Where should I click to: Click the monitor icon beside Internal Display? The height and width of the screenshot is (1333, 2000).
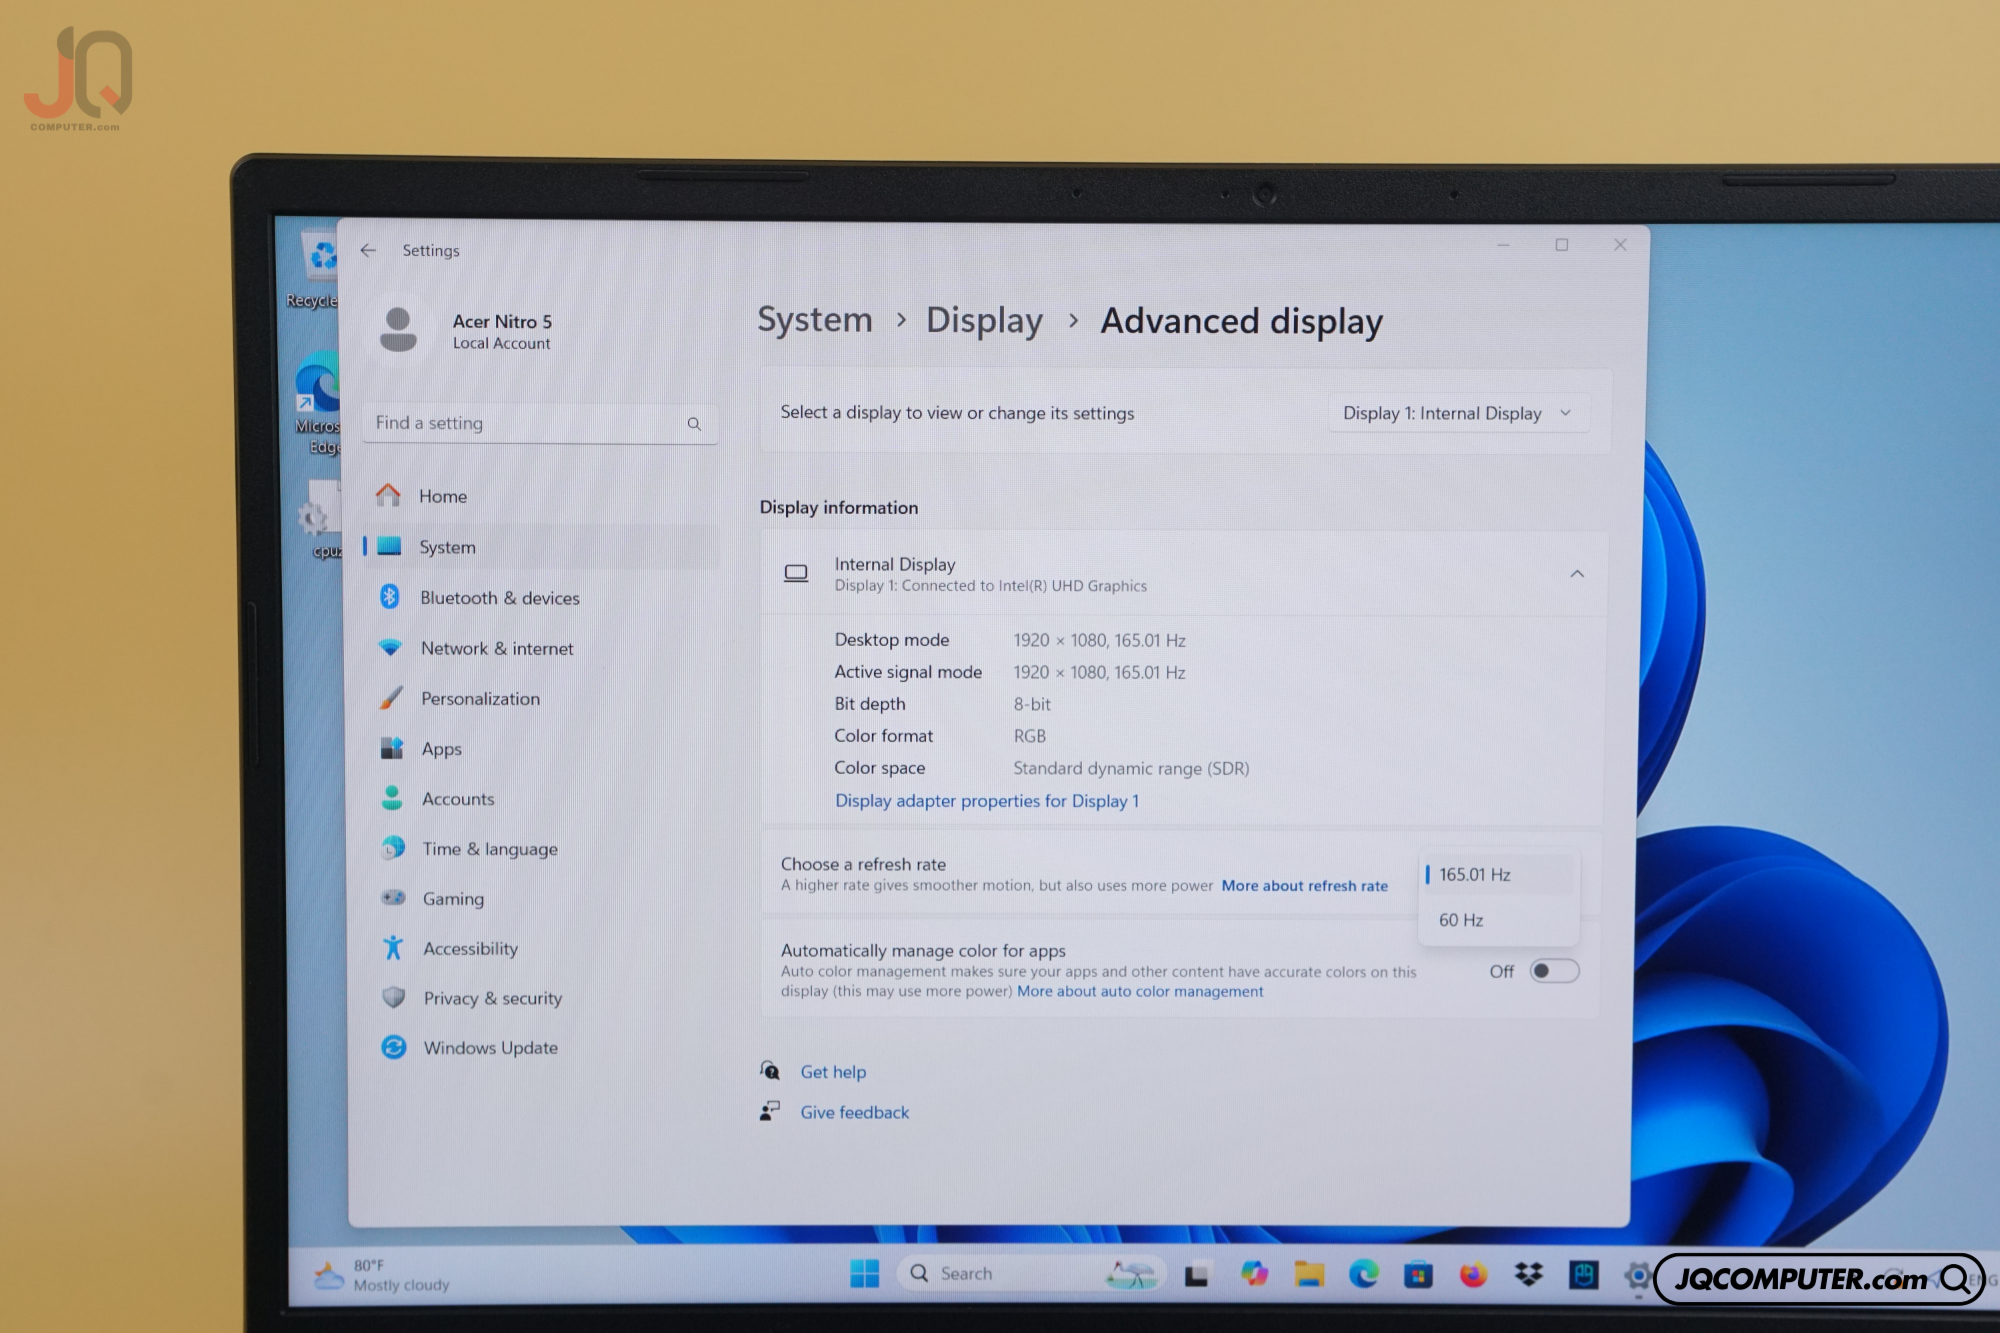point(796,574)
